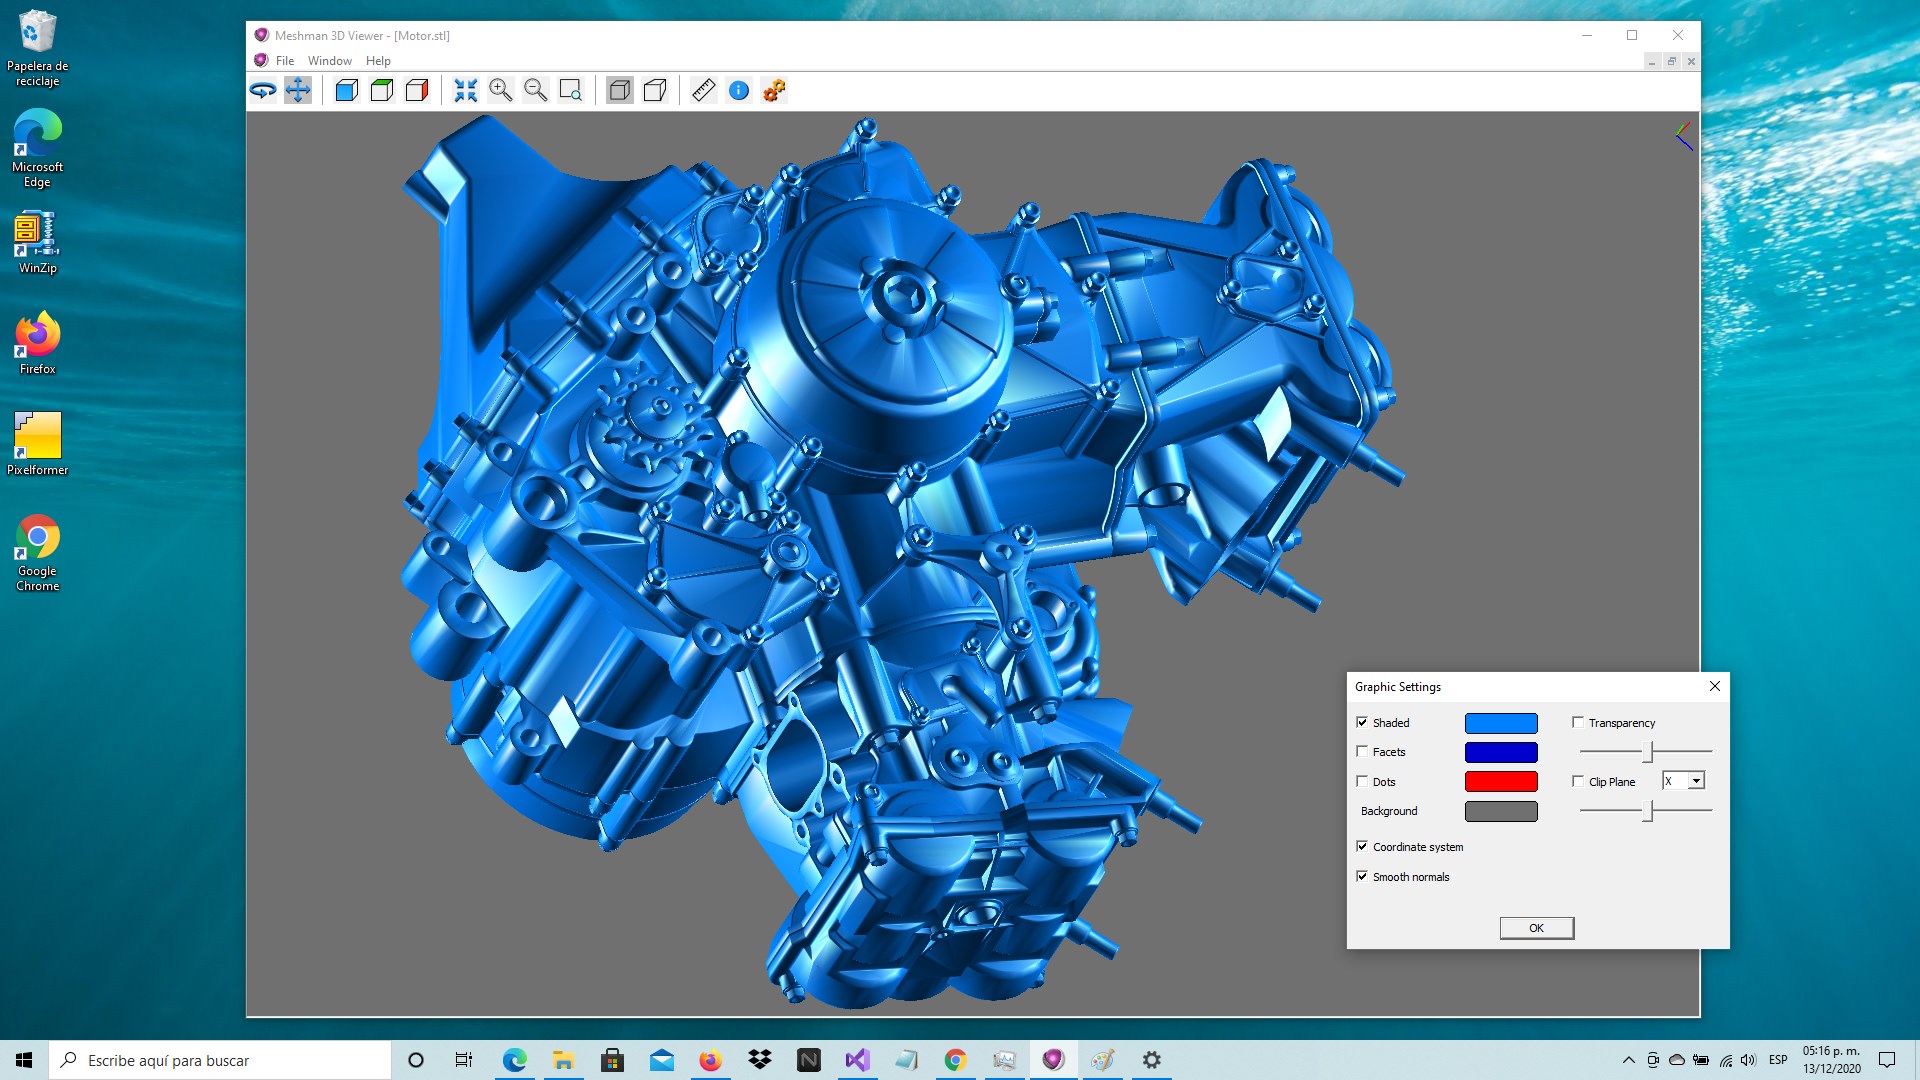Open the File menu
This screenshot has height=1080, width=1920.
(x=285, y=61)
